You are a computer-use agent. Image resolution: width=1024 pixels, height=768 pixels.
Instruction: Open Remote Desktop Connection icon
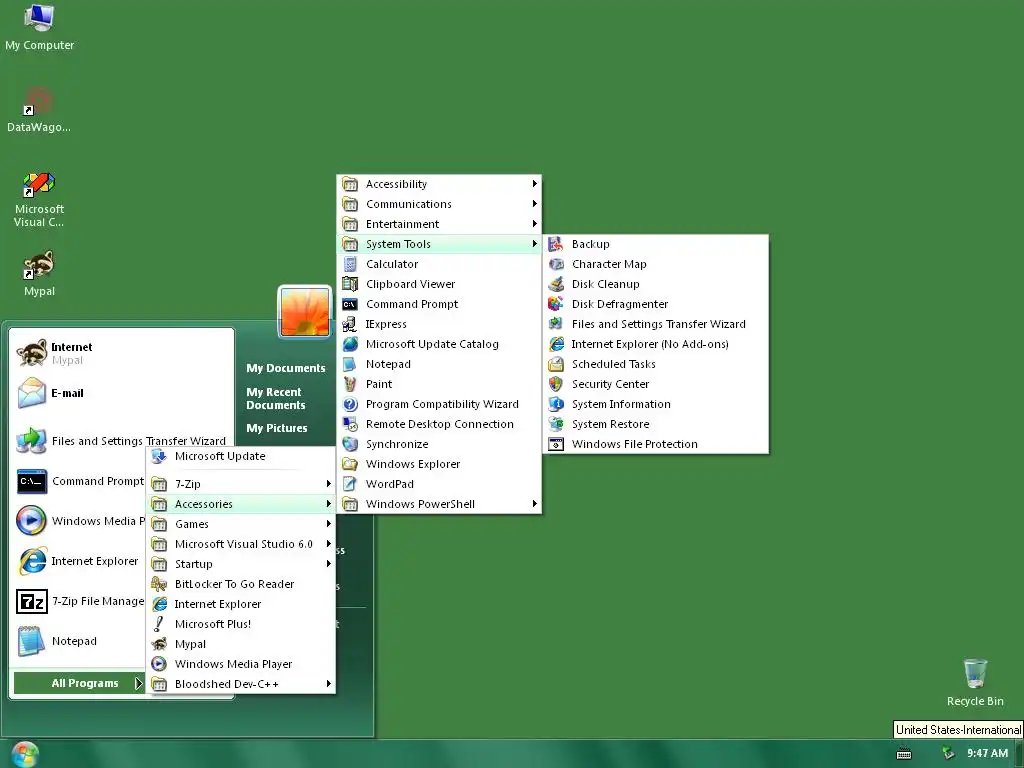(x=350, y=424)
